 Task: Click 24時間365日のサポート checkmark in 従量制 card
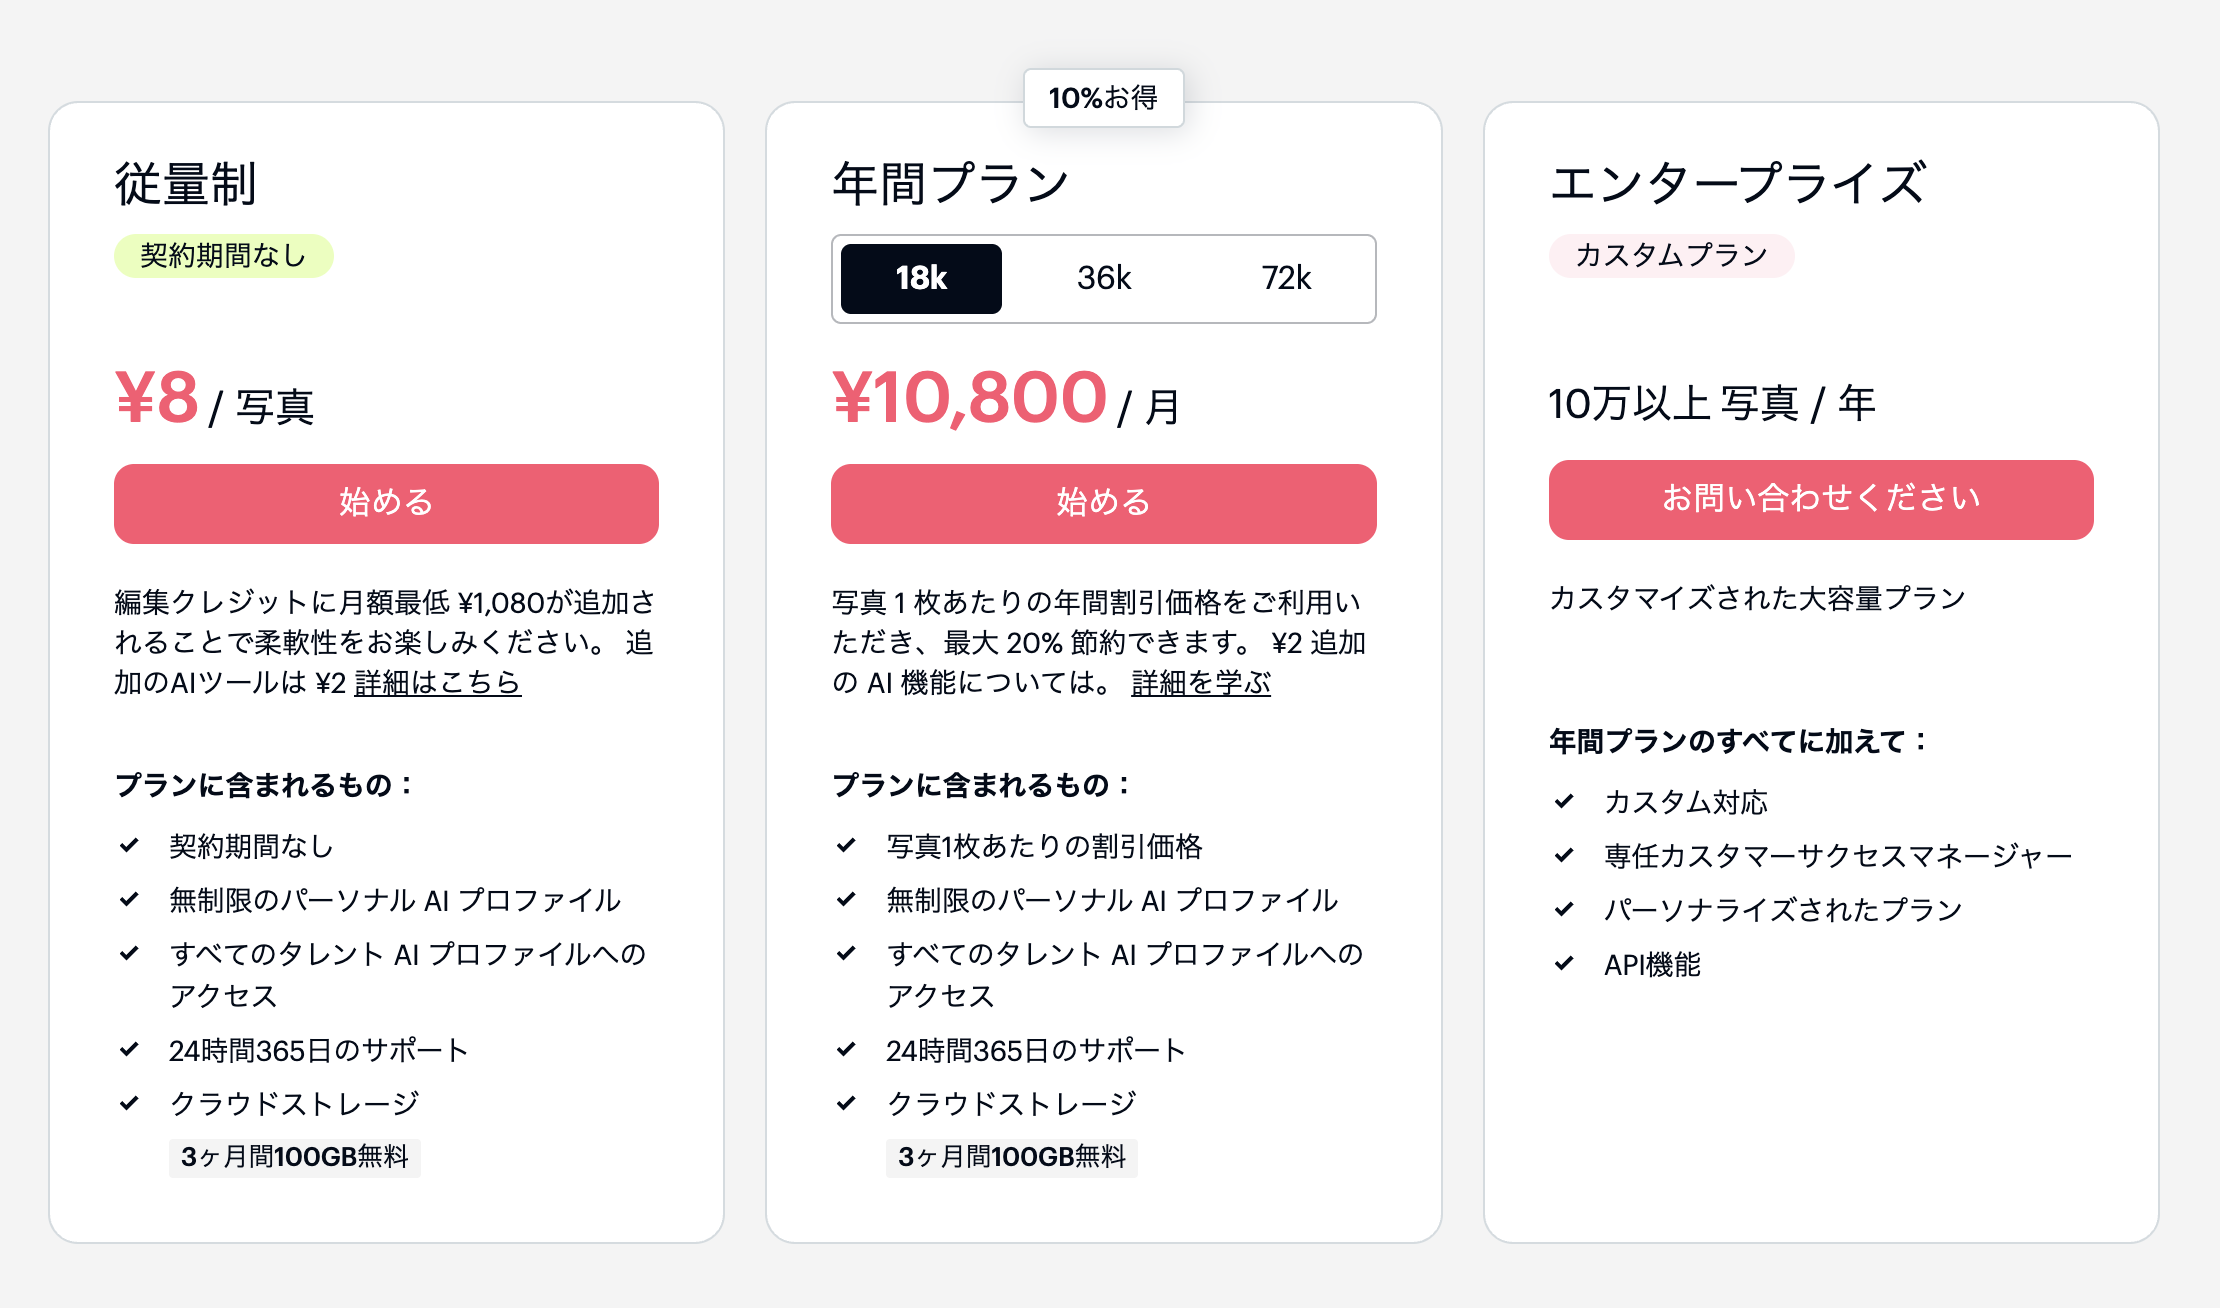tap(129, 1050)
